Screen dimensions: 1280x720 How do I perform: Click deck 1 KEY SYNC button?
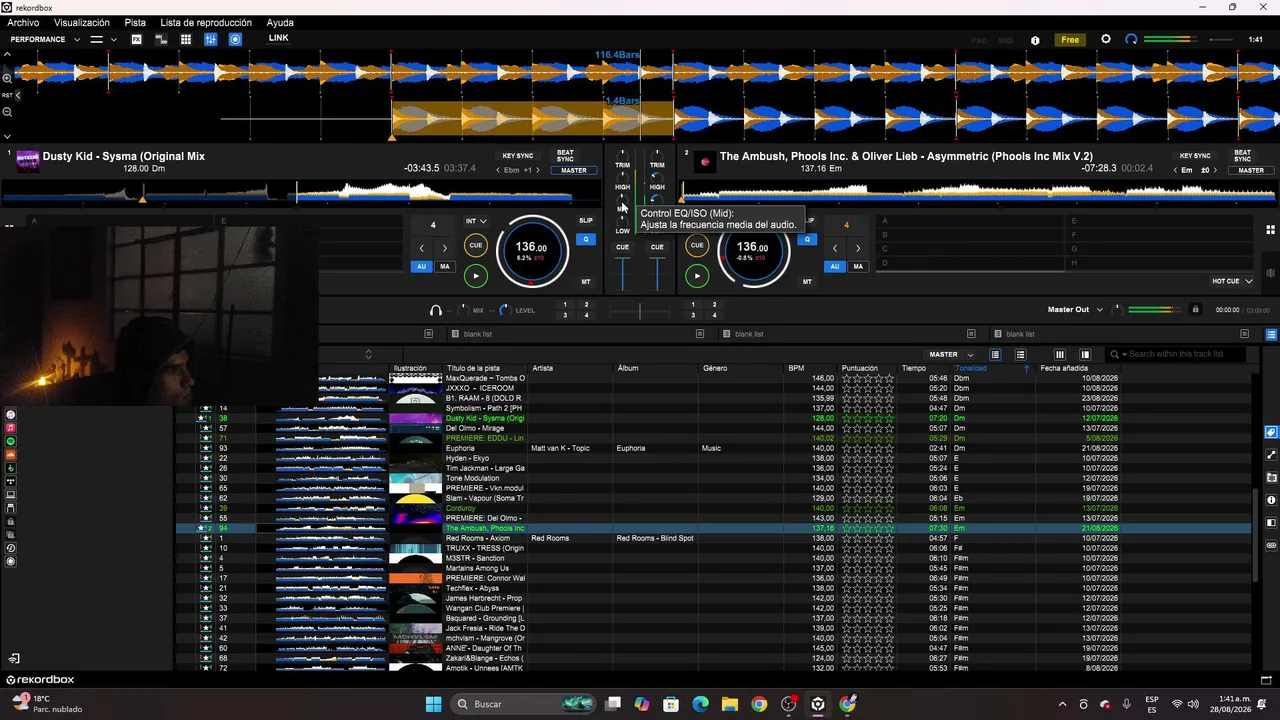point(518,156)
